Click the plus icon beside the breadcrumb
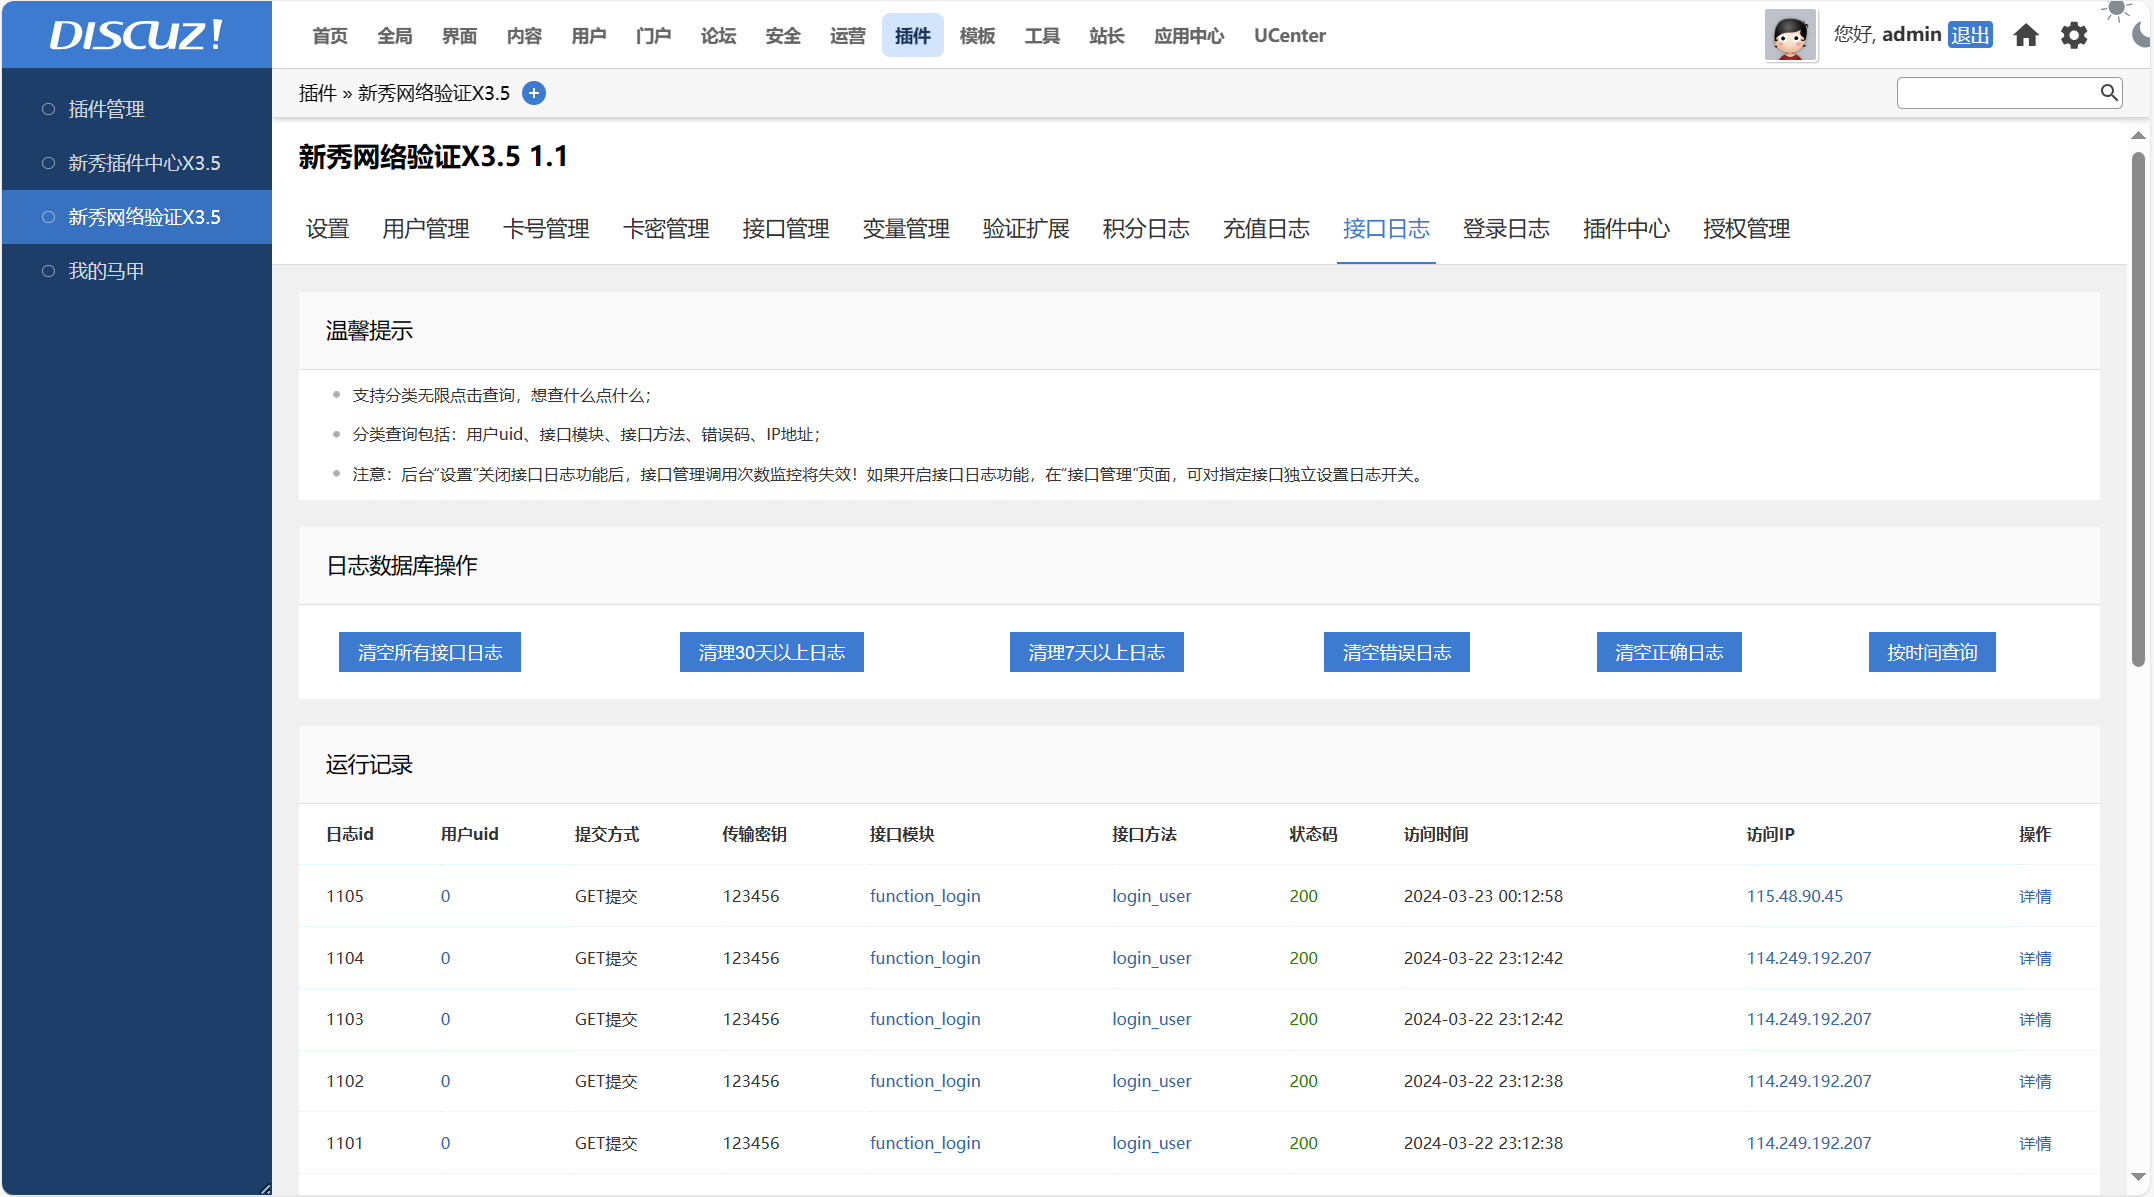2154x1197 pixels. [x=534, y=93]
